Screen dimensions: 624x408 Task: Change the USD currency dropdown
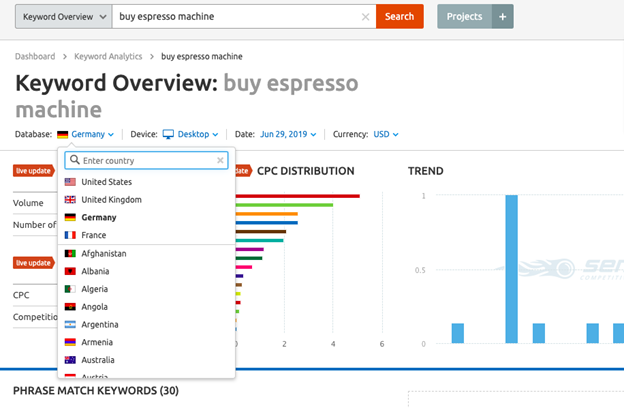pyautogui.click(x=386, y=134)
